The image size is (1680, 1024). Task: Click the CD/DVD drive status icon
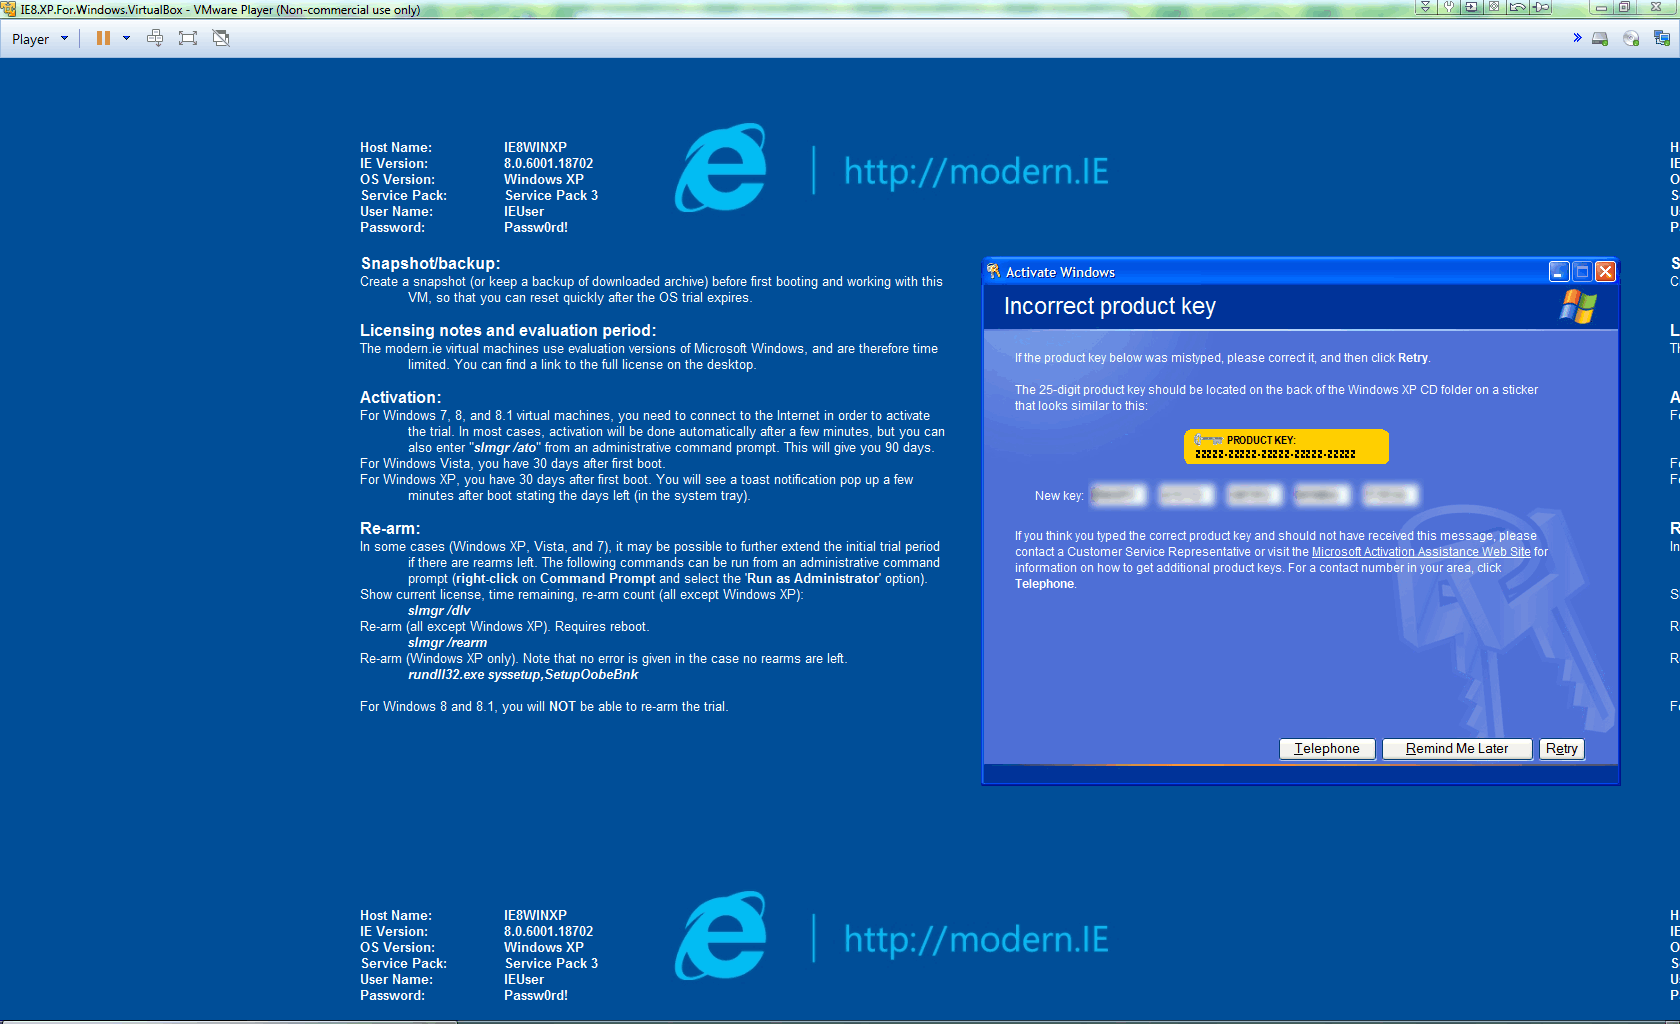1631,38
